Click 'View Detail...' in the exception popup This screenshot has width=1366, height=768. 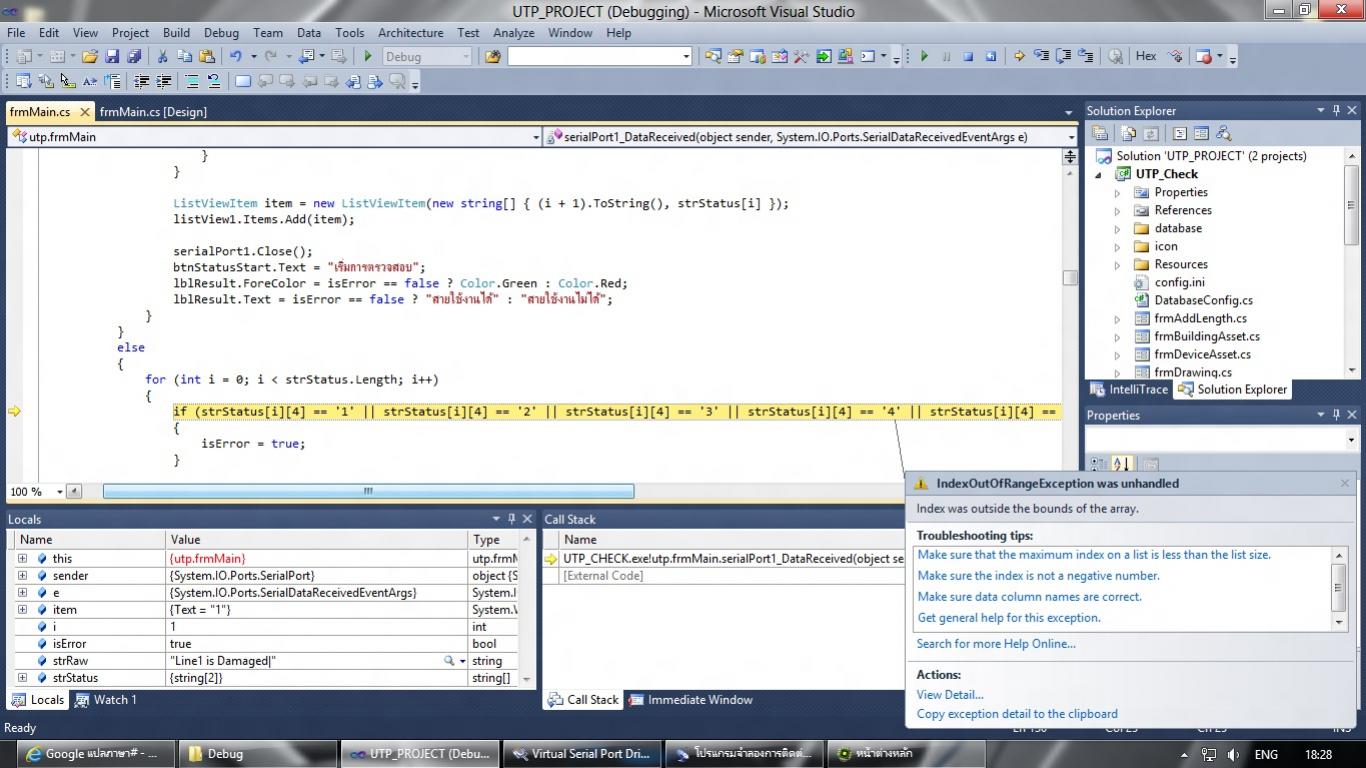click(950, 695)
